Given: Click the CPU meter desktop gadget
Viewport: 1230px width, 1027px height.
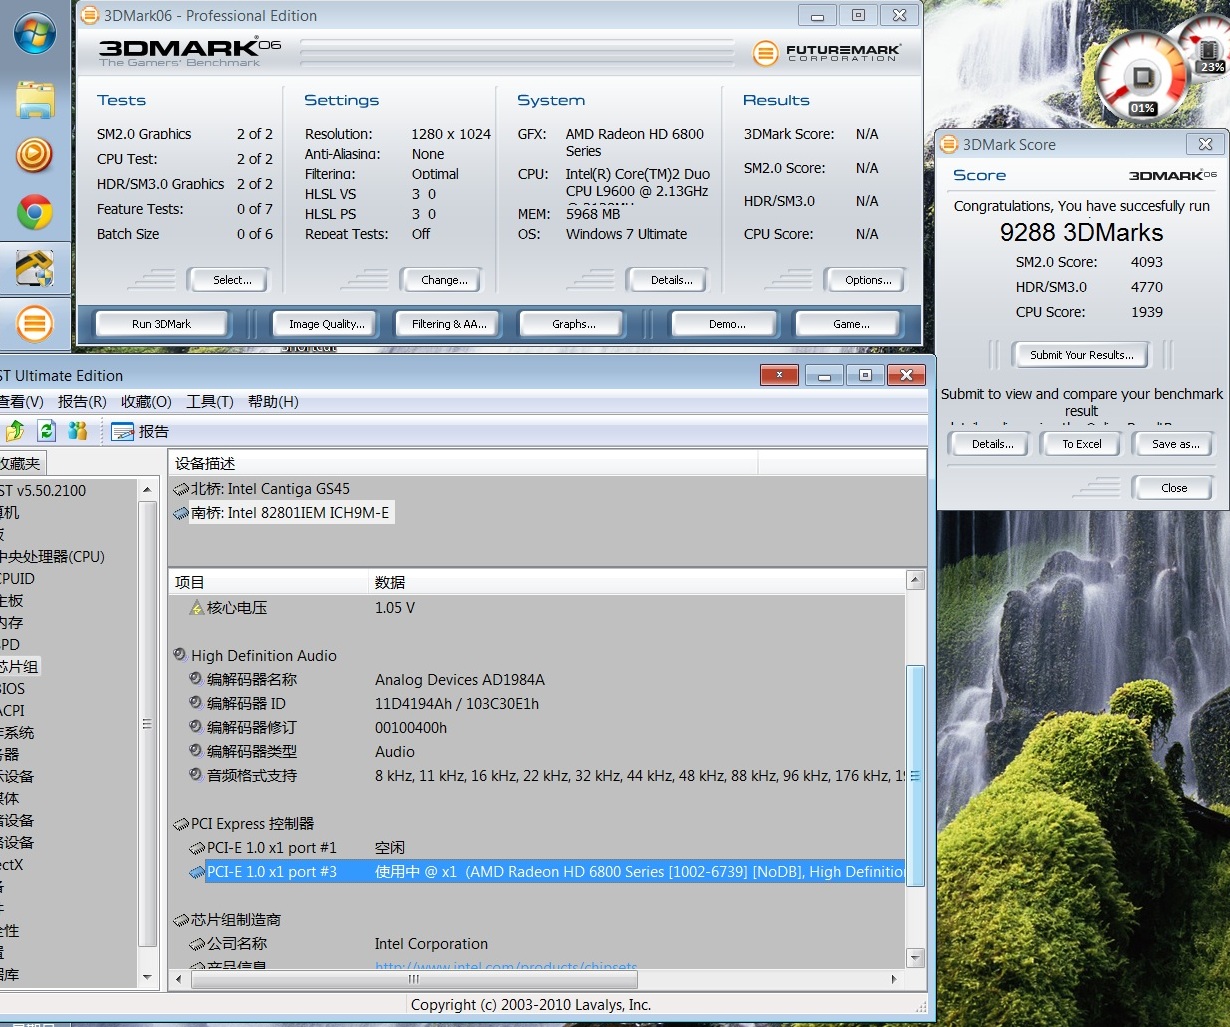Looking at the screenshot, I should pyautogui.click(x=1143, y=78).
